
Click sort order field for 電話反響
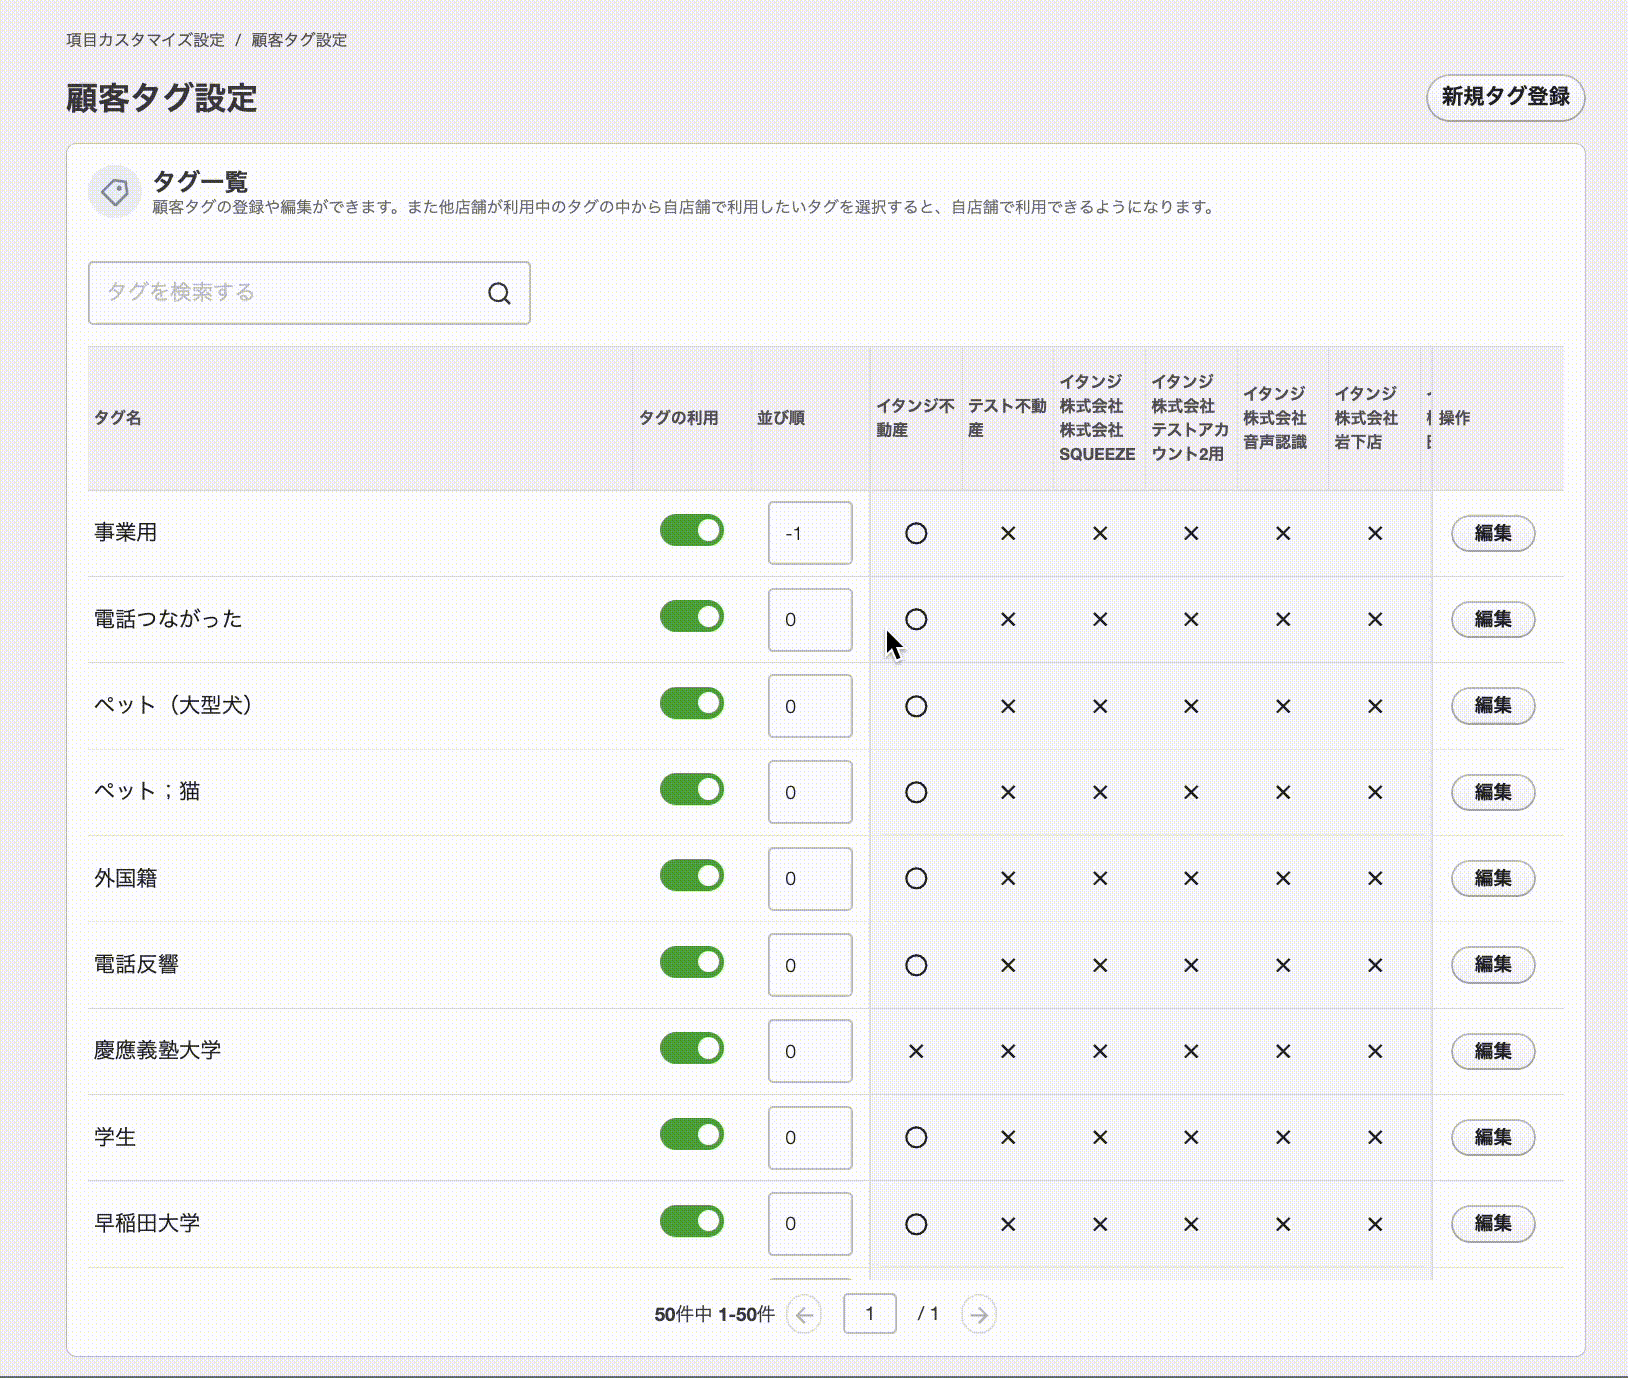click(x=810, y=965)
